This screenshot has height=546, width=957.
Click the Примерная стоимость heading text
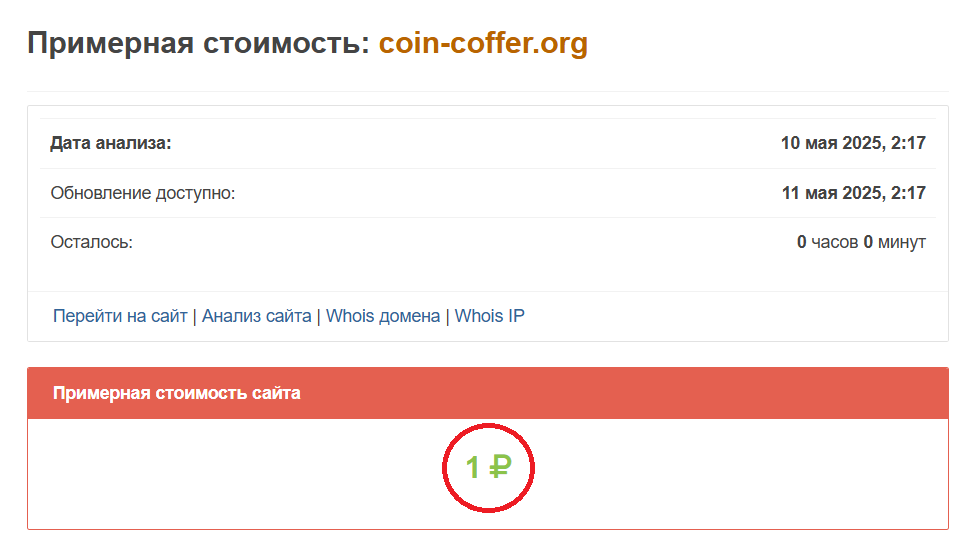(198, 44)
